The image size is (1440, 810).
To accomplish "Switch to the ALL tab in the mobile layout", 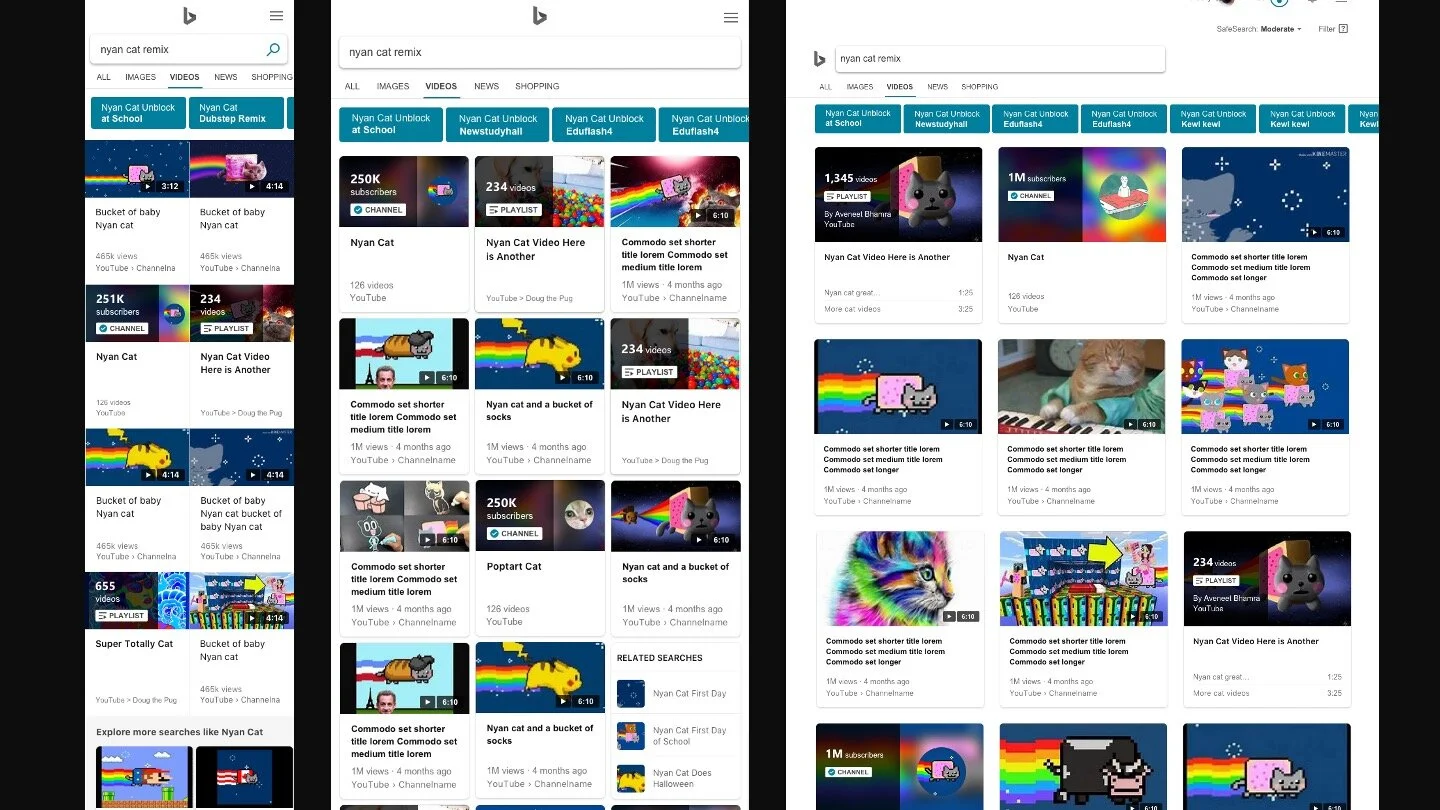I will (x=103, y=77).
